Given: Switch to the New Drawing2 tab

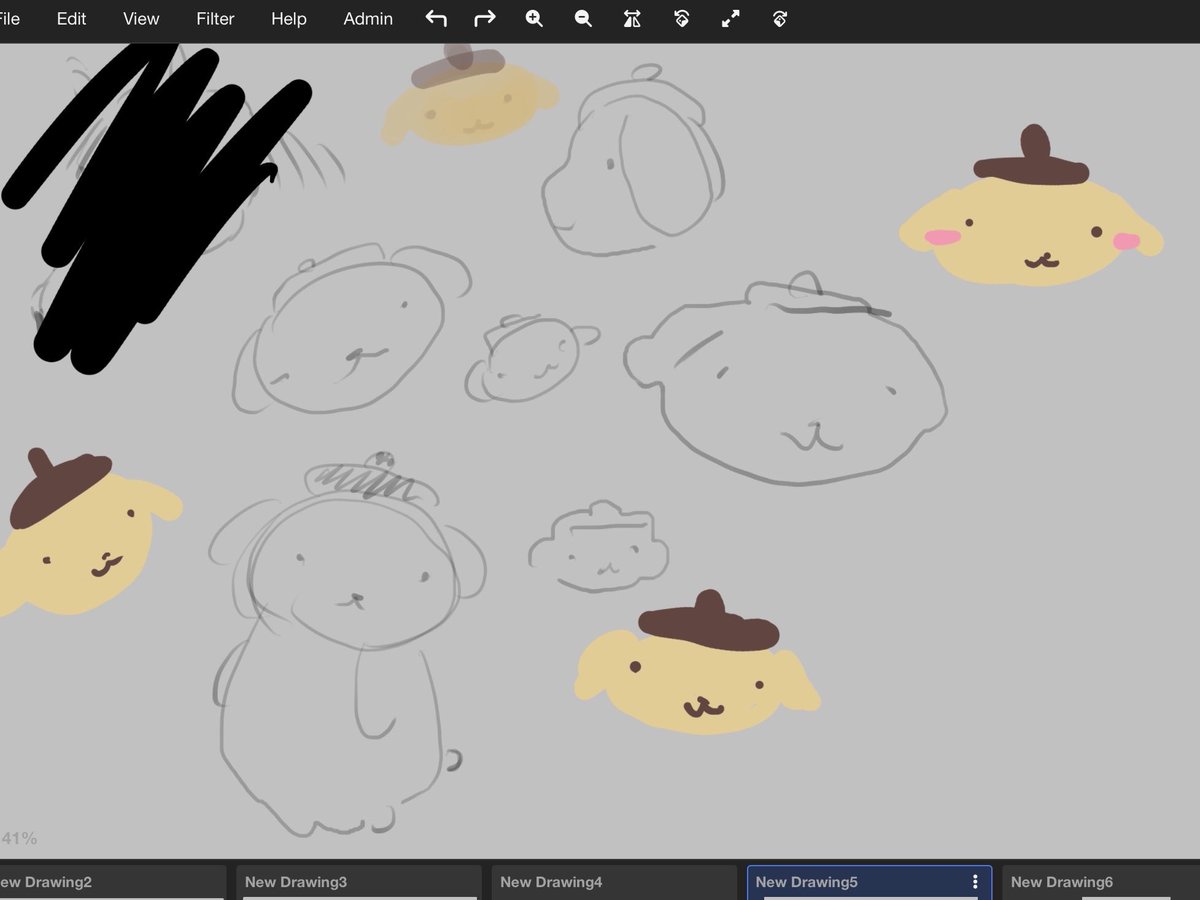Looking at the screenshot, I should (111, 882).
